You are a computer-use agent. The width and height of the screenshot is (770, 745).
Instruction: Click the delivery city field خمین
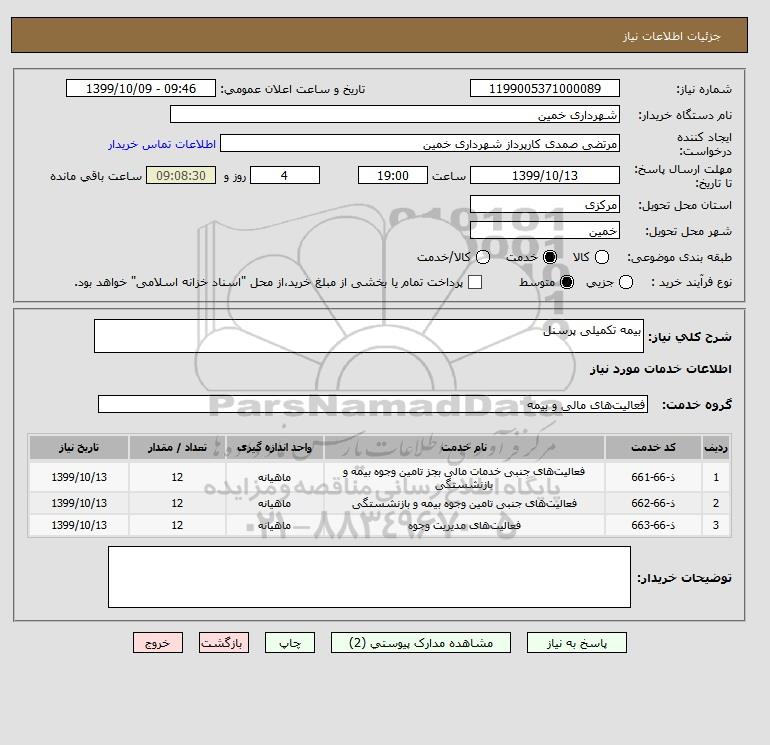click(x=545, y=230)
